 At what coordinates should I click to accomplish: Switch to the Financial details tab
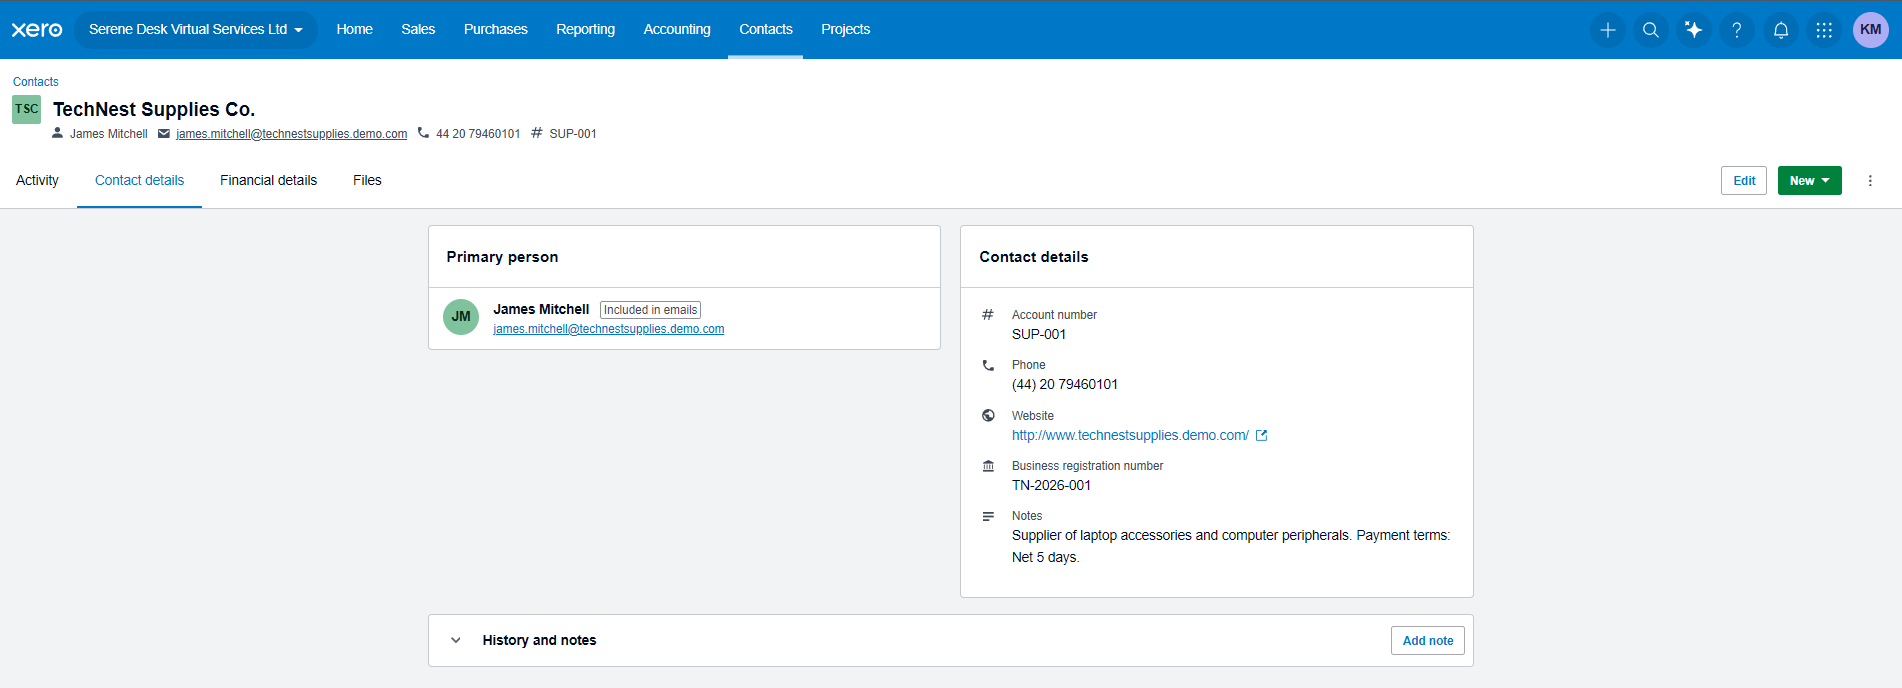(x=268, y=180)
